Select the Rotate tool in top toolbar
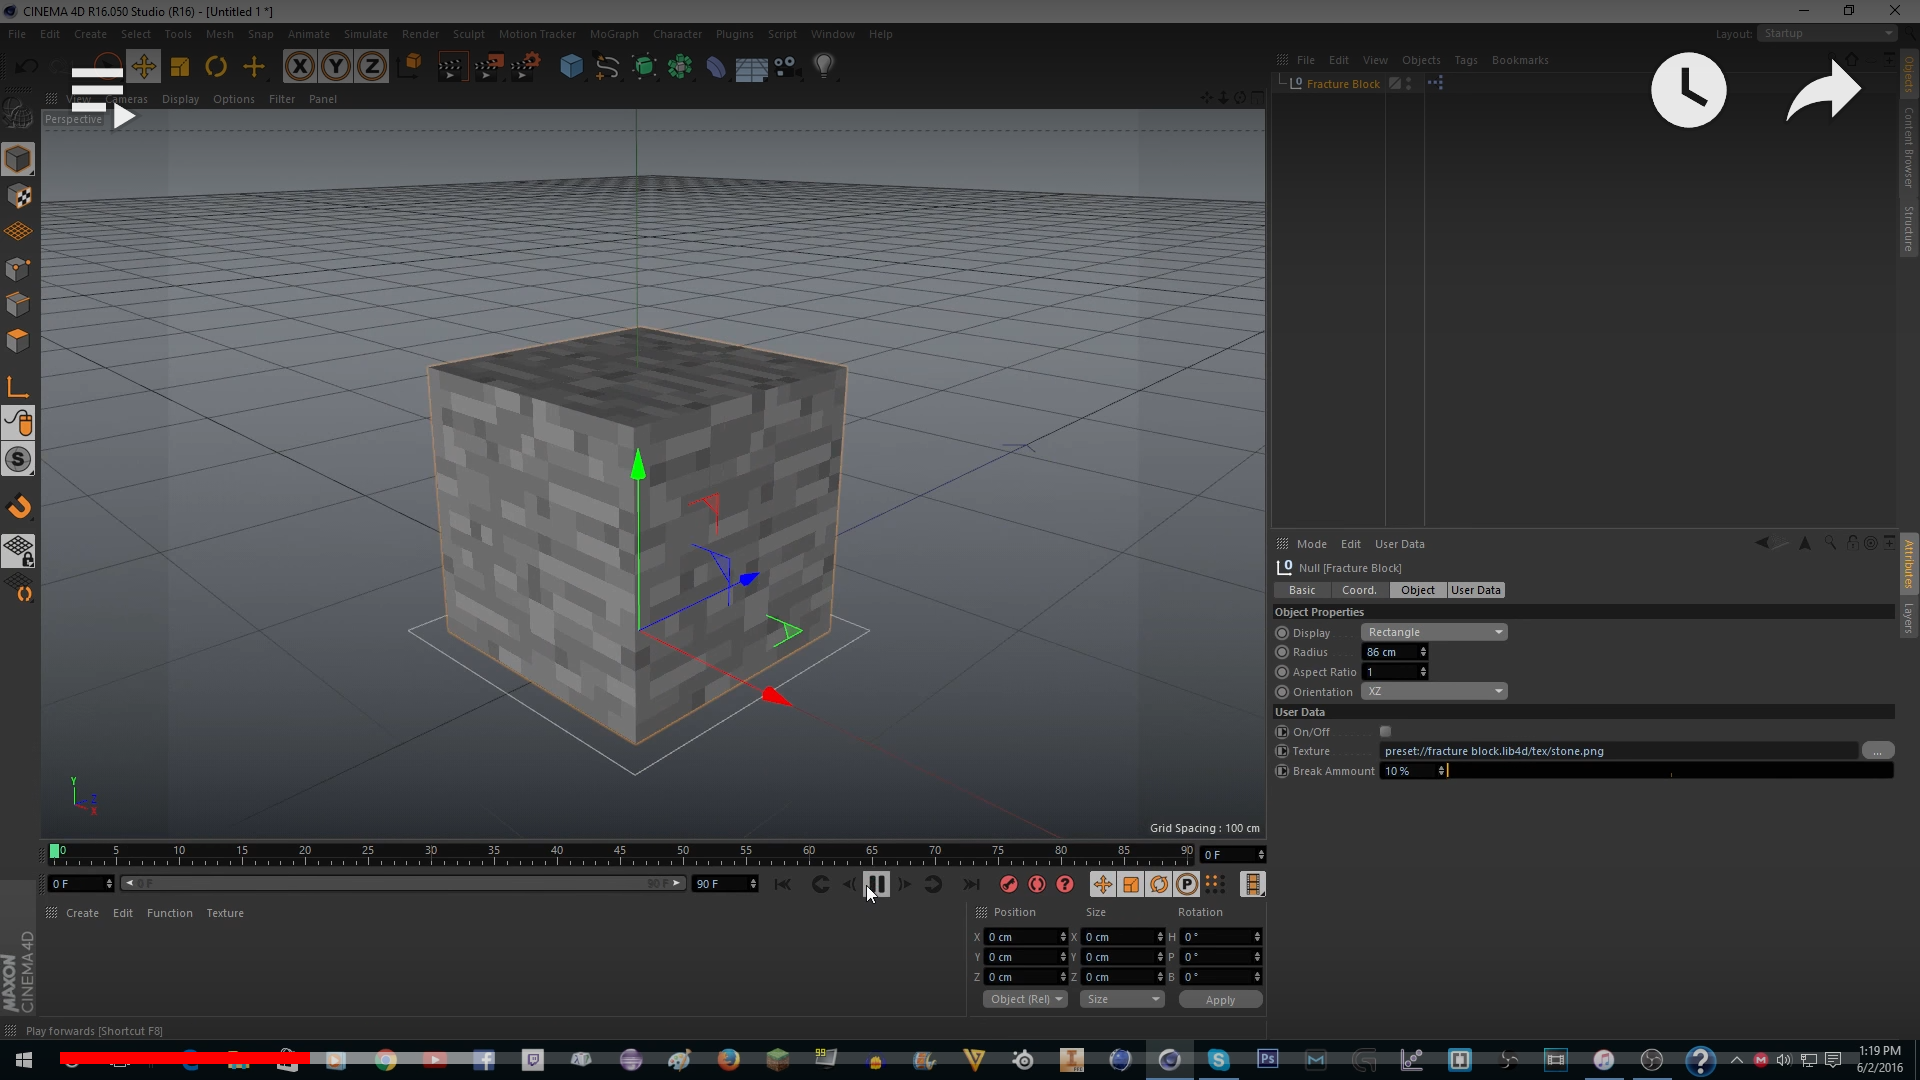The width and height of the screenshot is (1920, 1080). (x=216, y=67)
